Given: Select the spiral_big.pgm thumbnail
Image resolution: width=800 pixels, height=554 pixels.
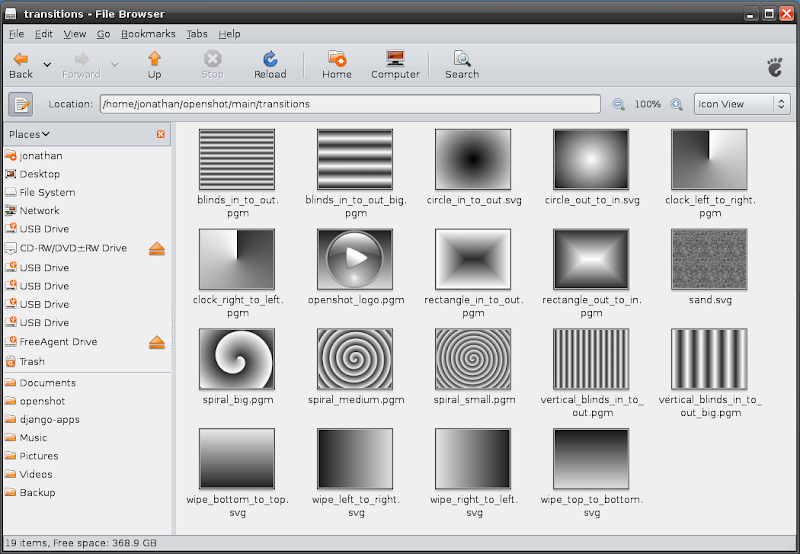Looking at the screenshot, I should point(237,359).
